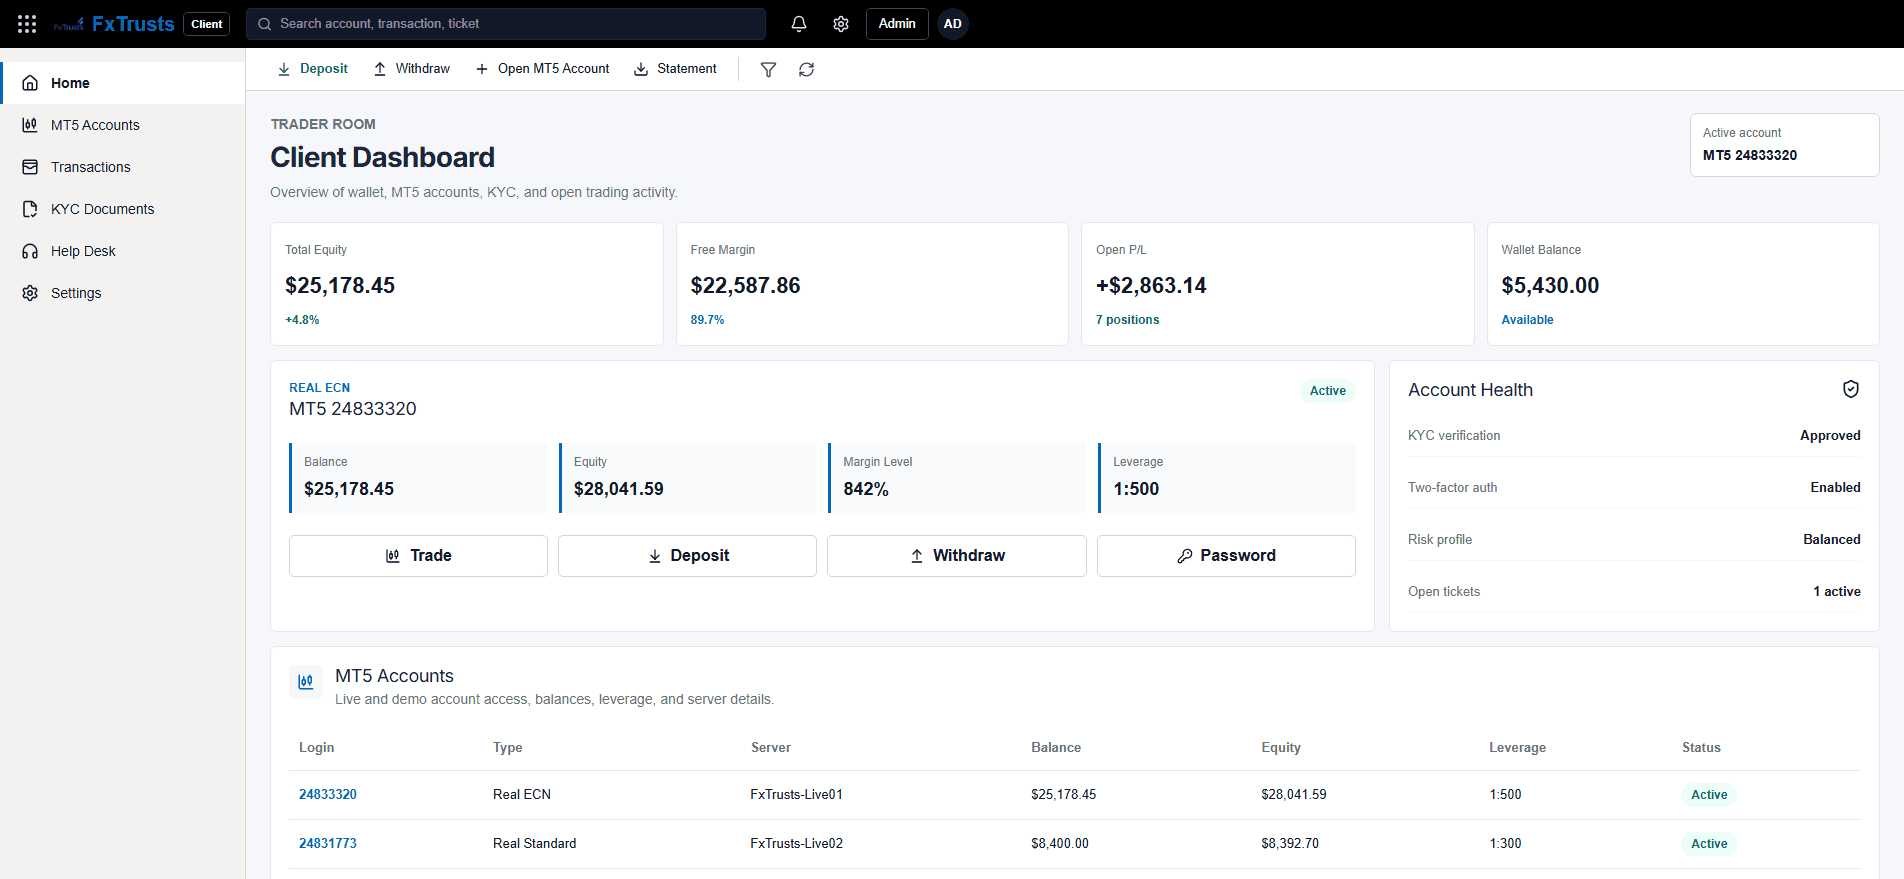The height and width of the screenshot is (879, 1904).
Task: Open Help Desk page
Action: pos(123,251)
